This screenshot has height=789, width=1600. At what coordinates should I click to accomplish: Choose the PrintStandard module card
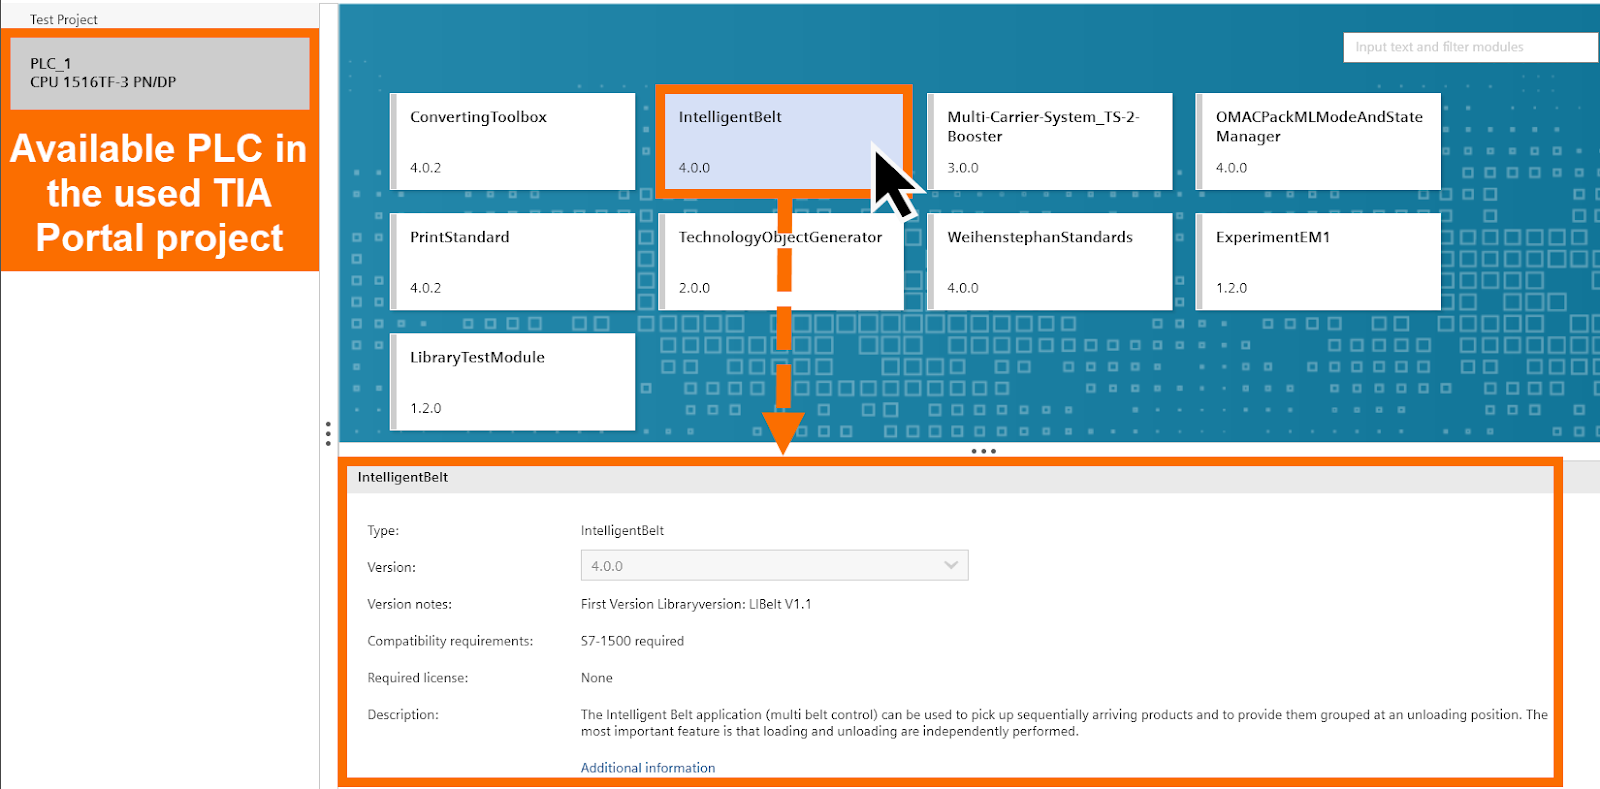point(513,261)
